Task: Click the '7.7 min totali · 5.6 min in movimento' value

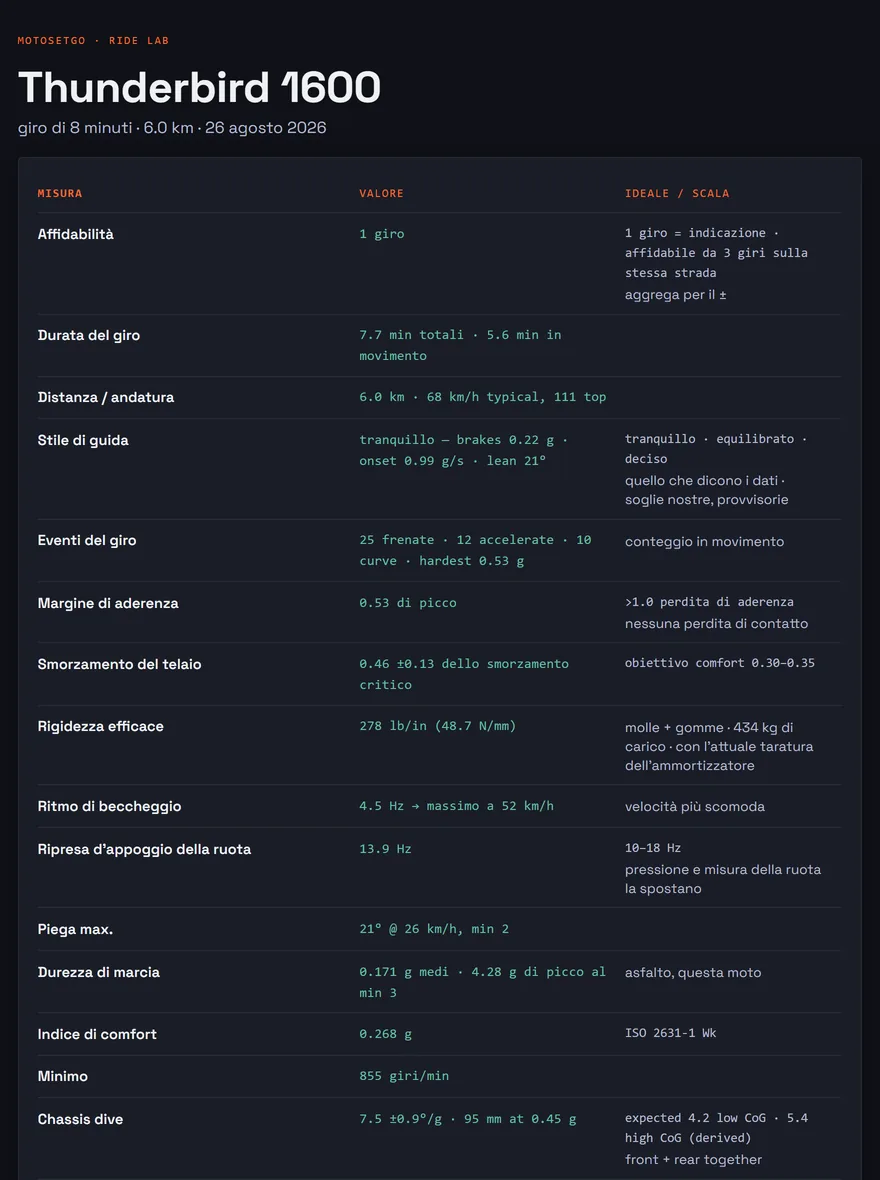Action: click(460, 345)
